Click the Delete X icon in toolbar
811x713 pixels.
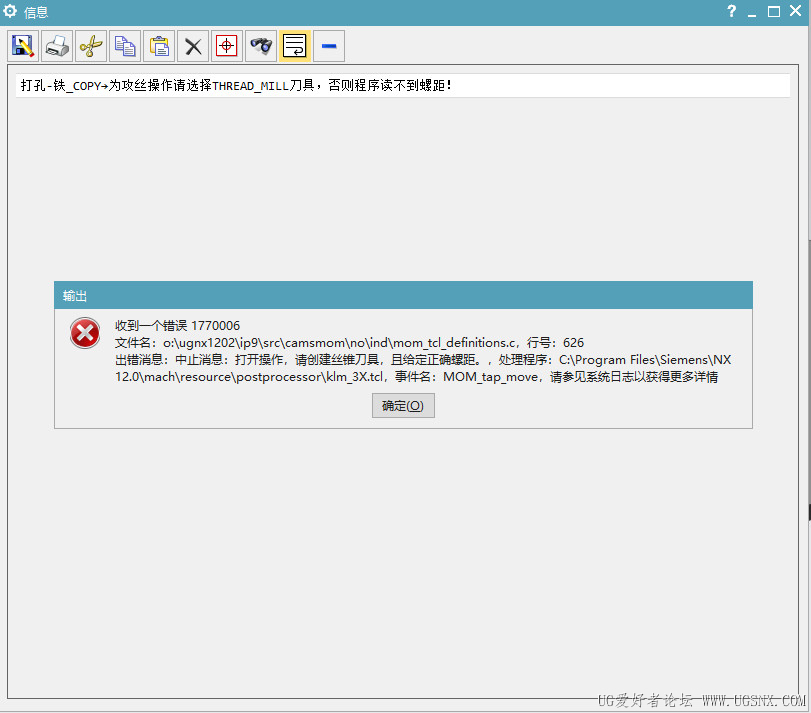click(193, 46)
